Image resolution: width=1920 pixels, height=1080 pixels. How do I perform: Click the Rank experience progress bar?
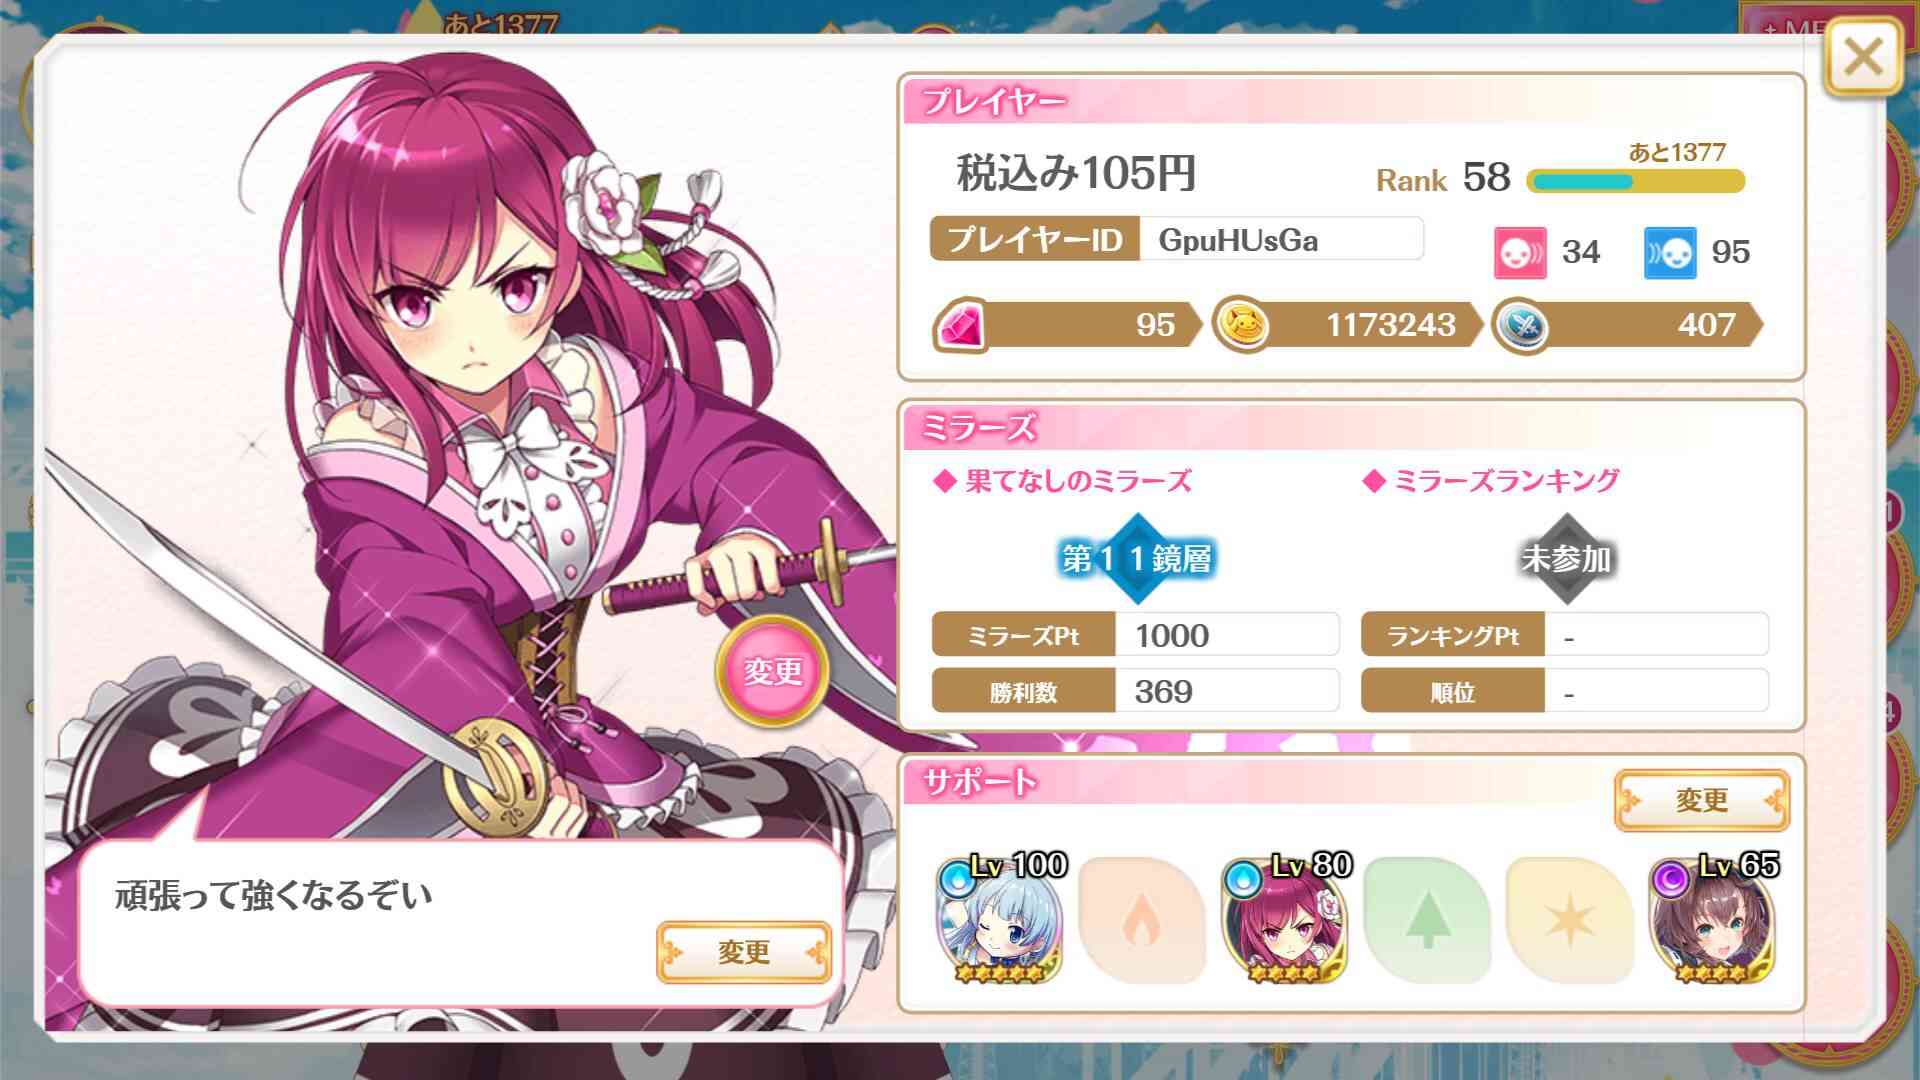coord(1635,181)
